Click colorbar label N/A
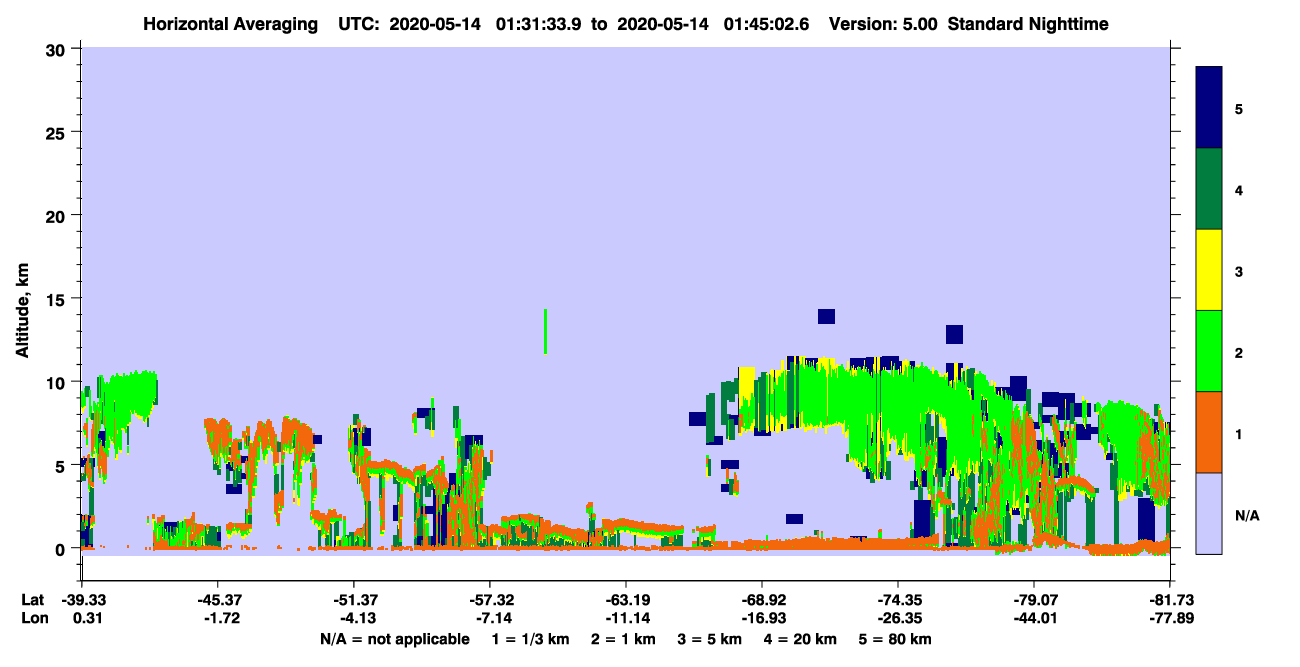The height and width of the screenshot is (667, 1300). coord(1246,514)
